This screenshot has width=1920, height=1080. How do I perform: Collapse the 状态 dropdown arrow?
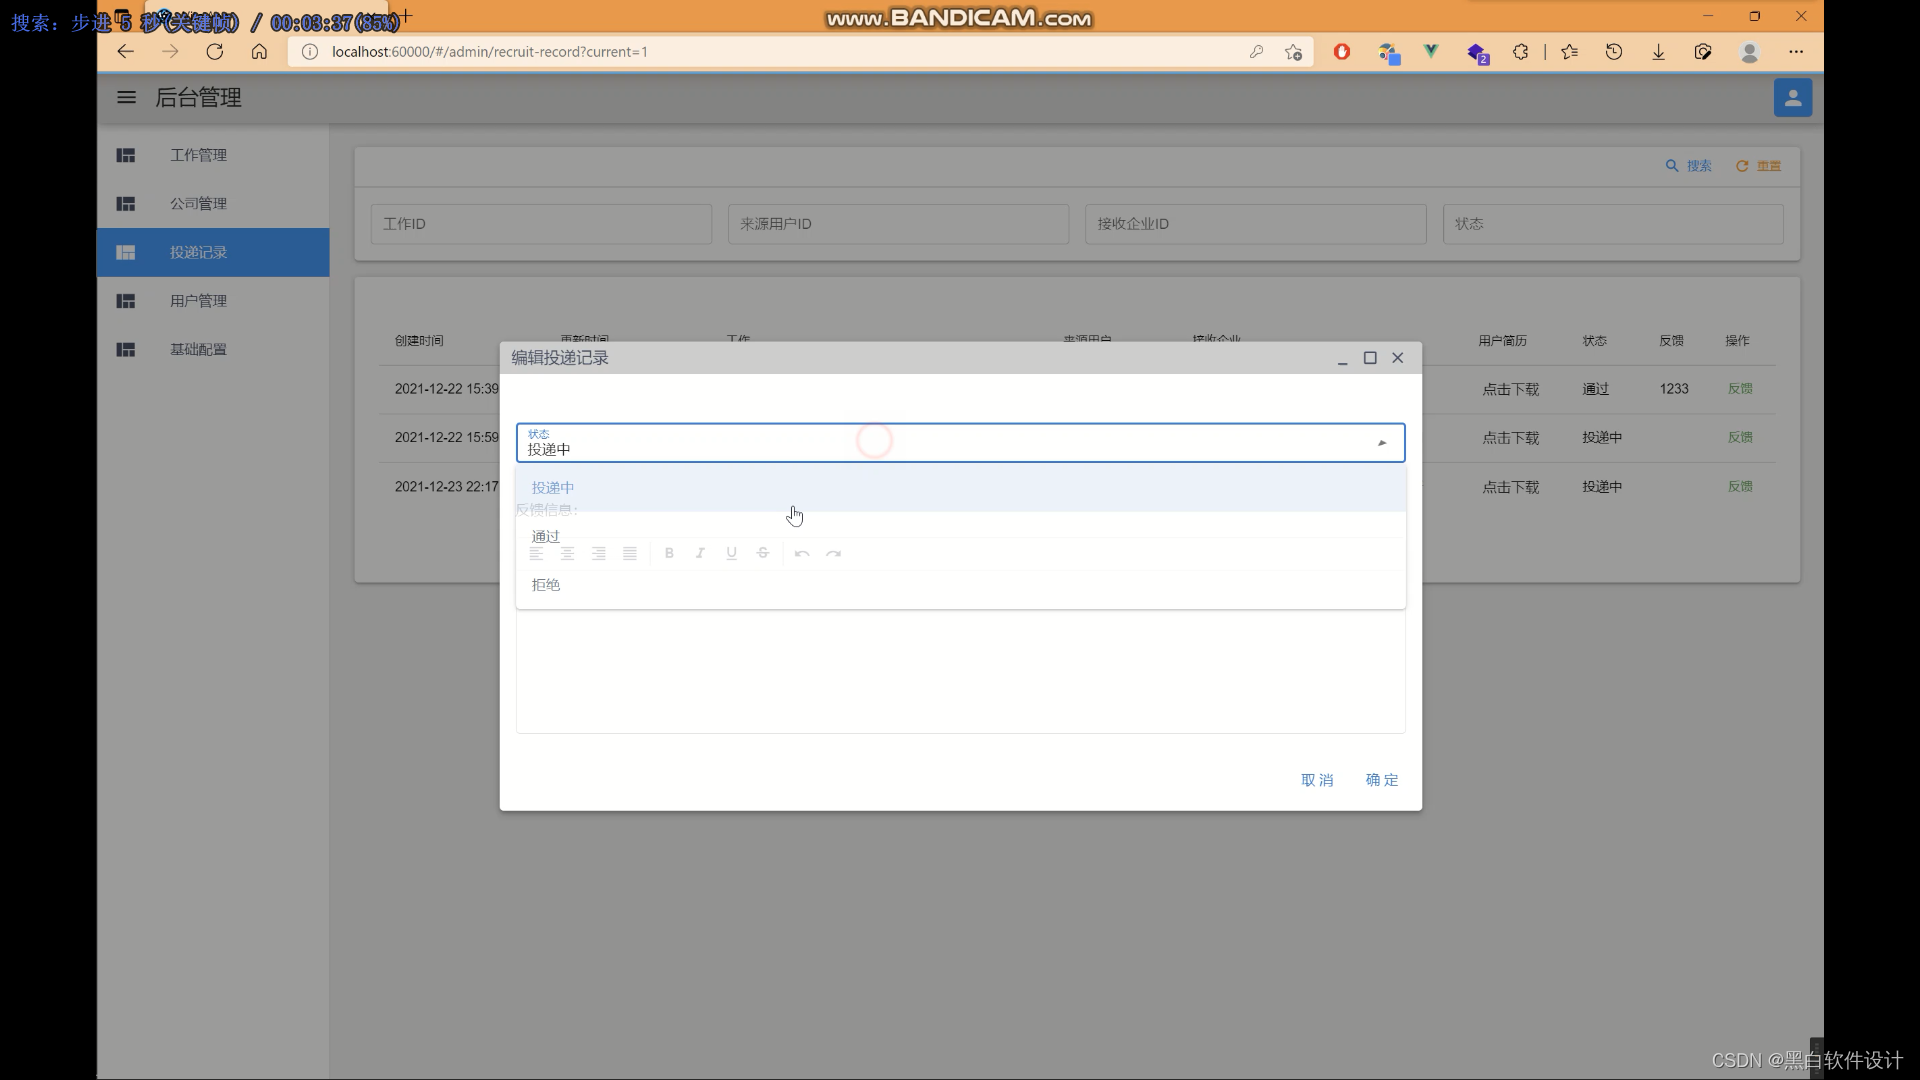1382,443
